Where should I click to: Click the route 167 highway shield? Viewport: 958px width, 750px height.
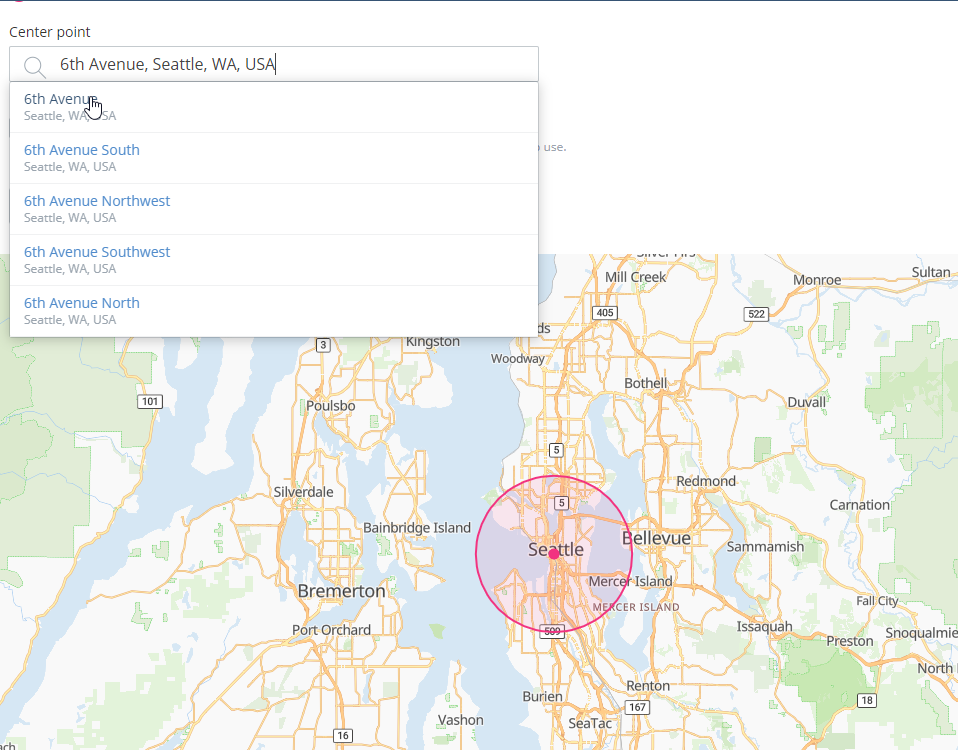coord(637,707)
